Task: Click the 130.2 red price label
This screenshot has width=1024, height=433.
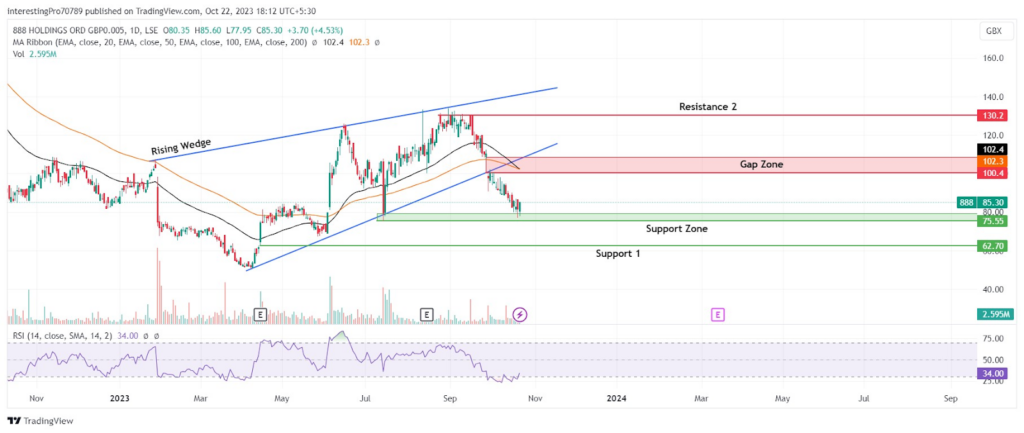Action: tap(991, 116)
